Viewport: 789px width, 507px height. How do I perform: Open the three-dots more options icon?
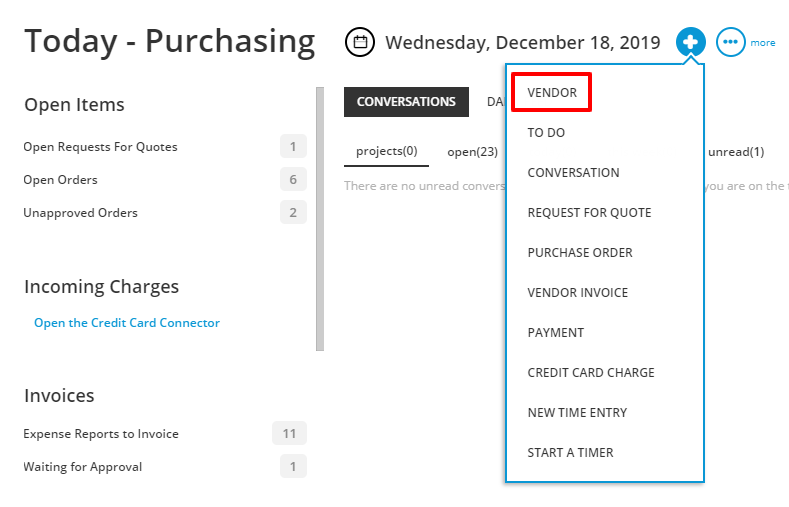pyautogui.click(x=731, y=42)
